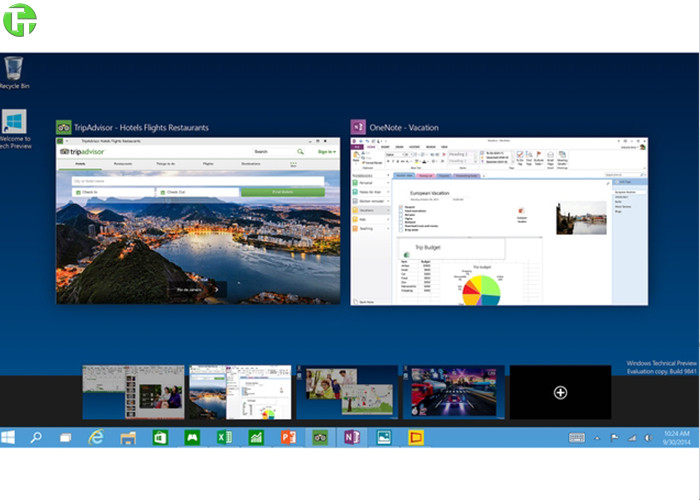Show hidden system tray icons
Image resolution: width=700 pixels, height=500 pixels.
point(597,438)
